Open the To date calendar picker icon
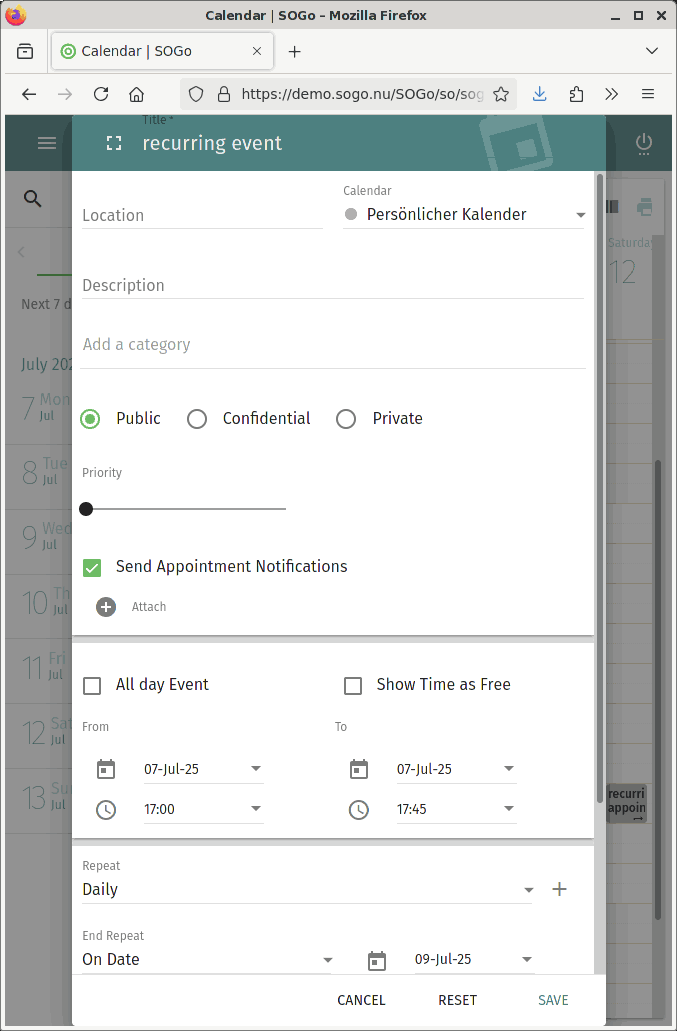Viewport: 677px width, 1031px height. [359, 769]
